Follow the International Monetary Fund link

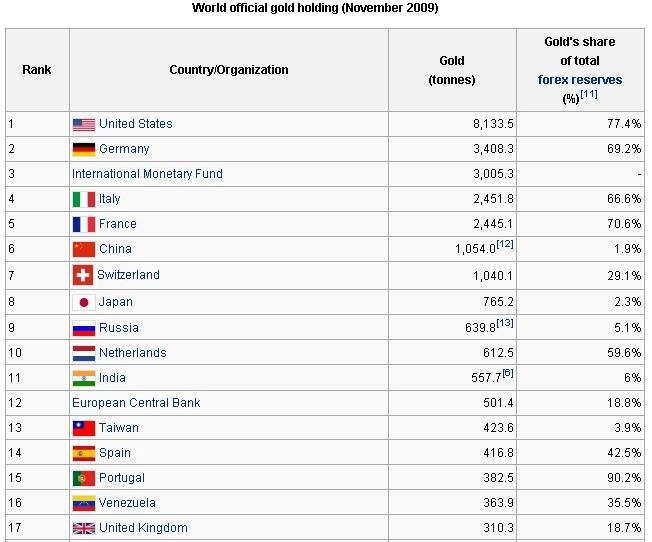(x=147, y=174)
